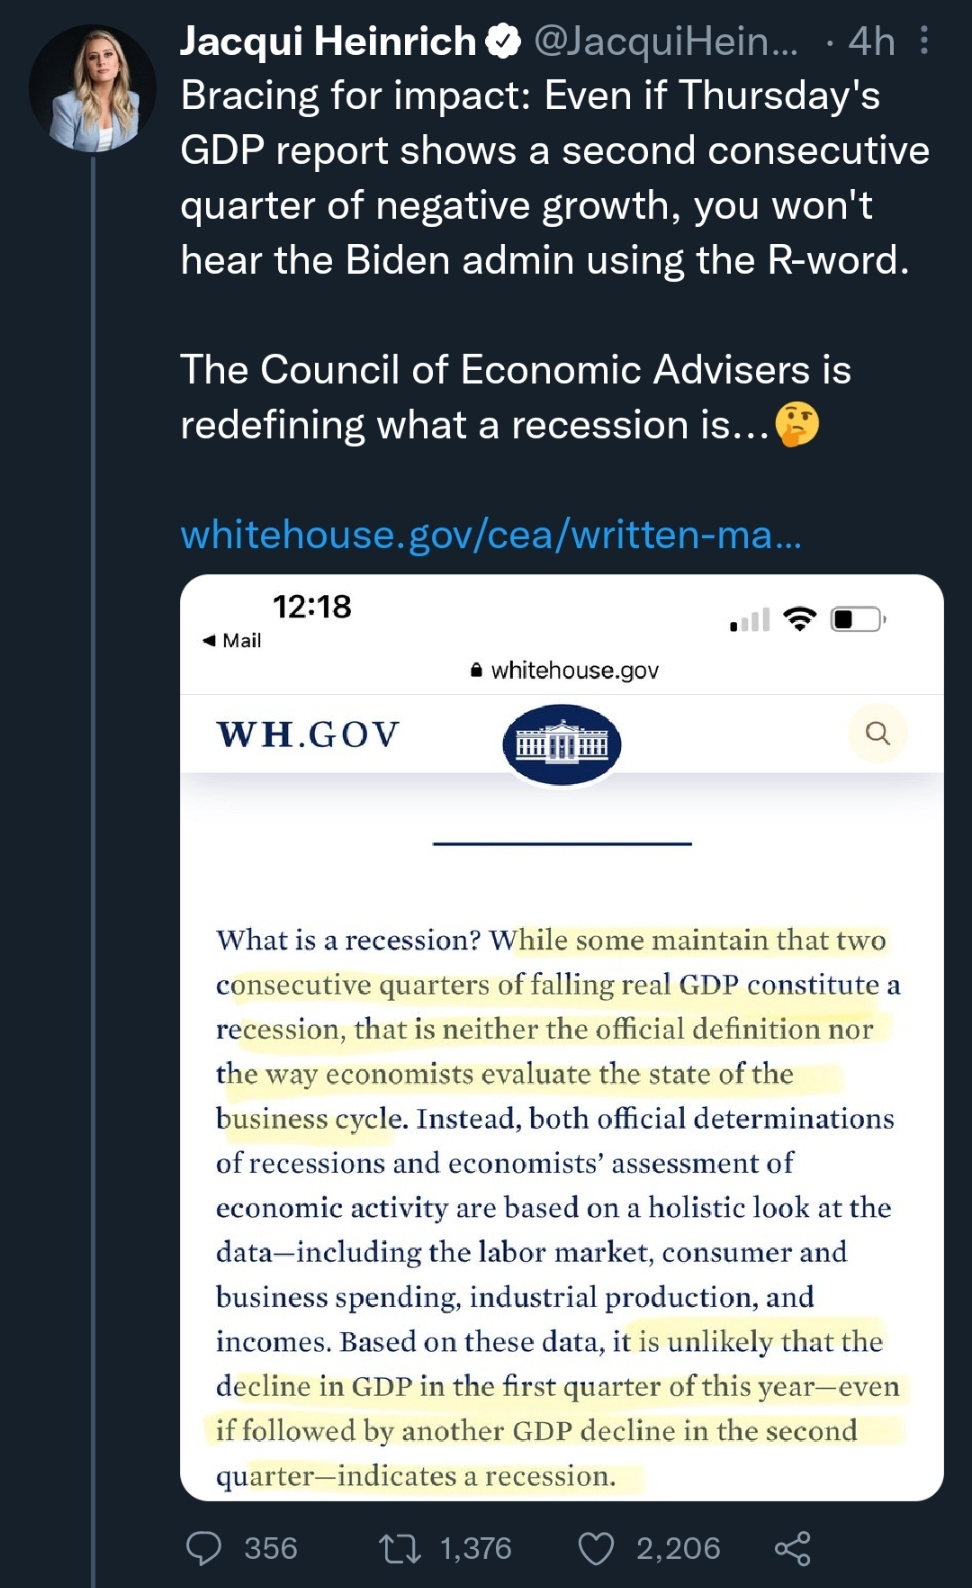Open the whitehouse.gov/cea link
Screen dimensions: 972x1588
click(490, 535)
